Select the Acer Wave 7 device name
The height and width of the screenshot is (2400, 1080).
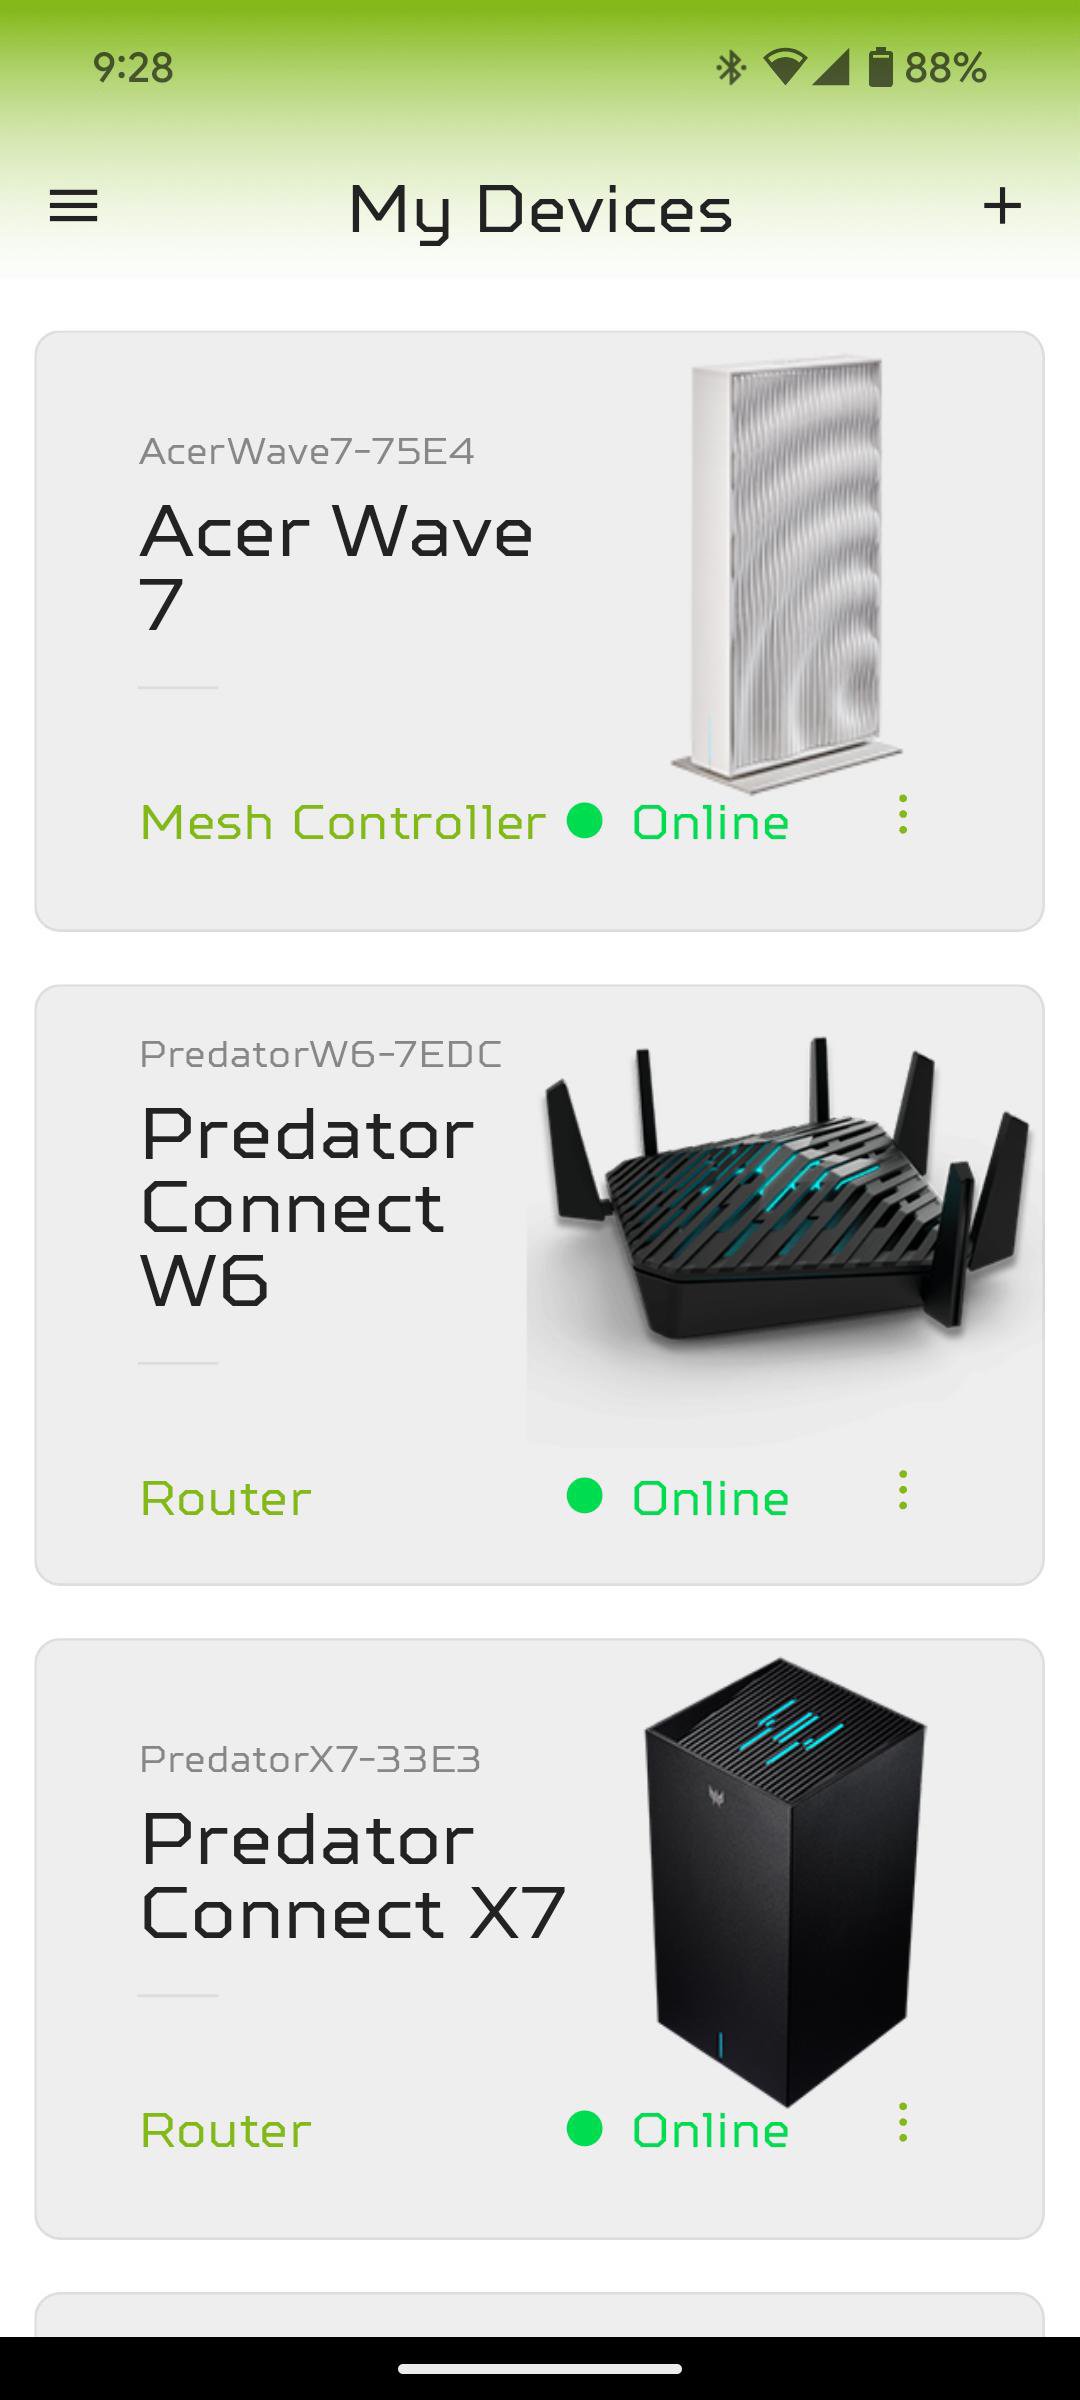[x=336, y=567]
